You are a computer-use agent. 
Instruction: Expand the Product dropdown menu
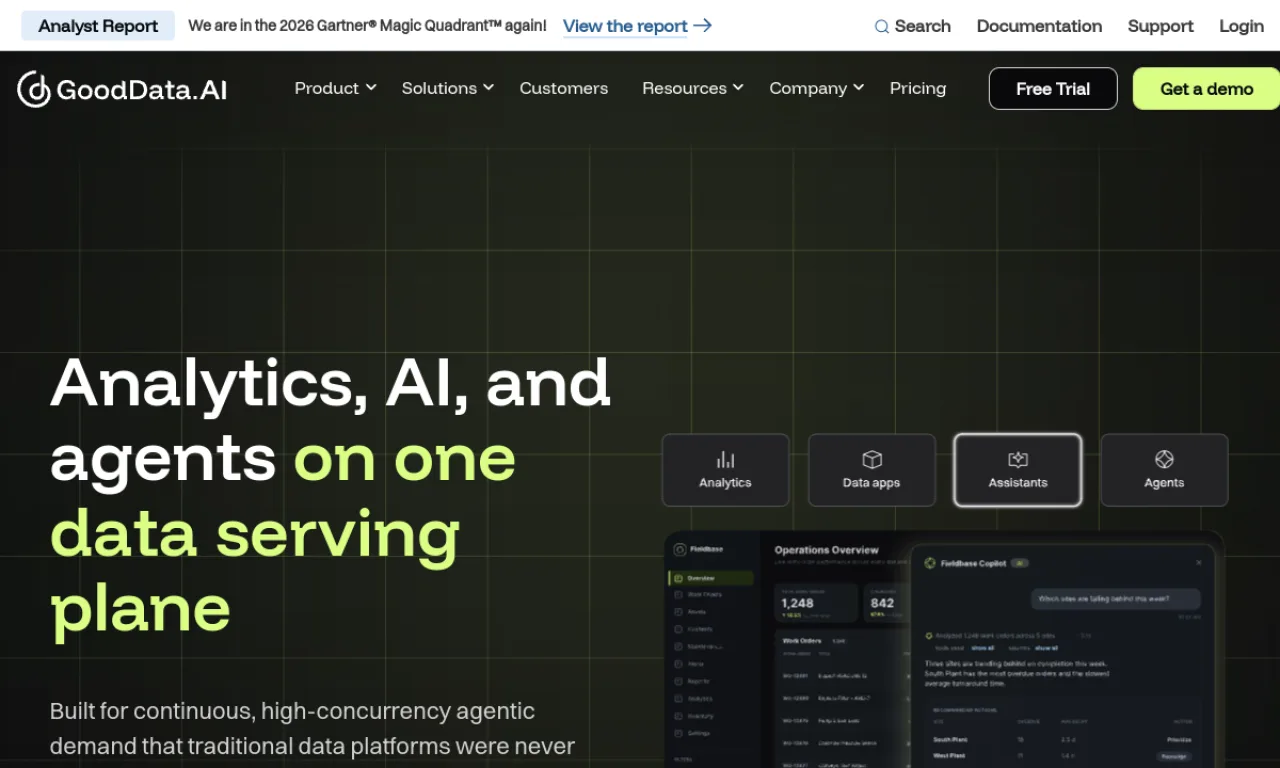[335, 88]
